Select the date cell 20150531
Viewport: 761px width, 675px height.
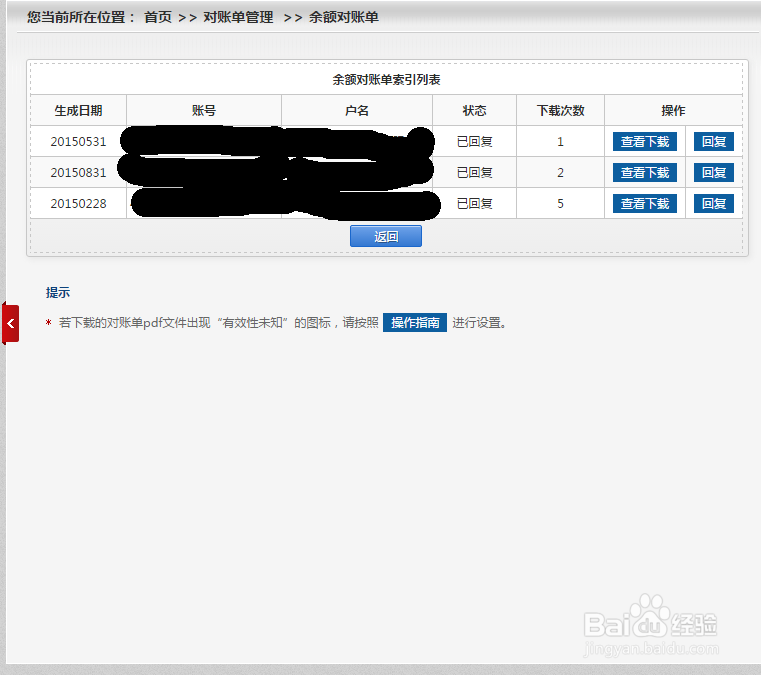pyautogui.click(x=78, y=142)
